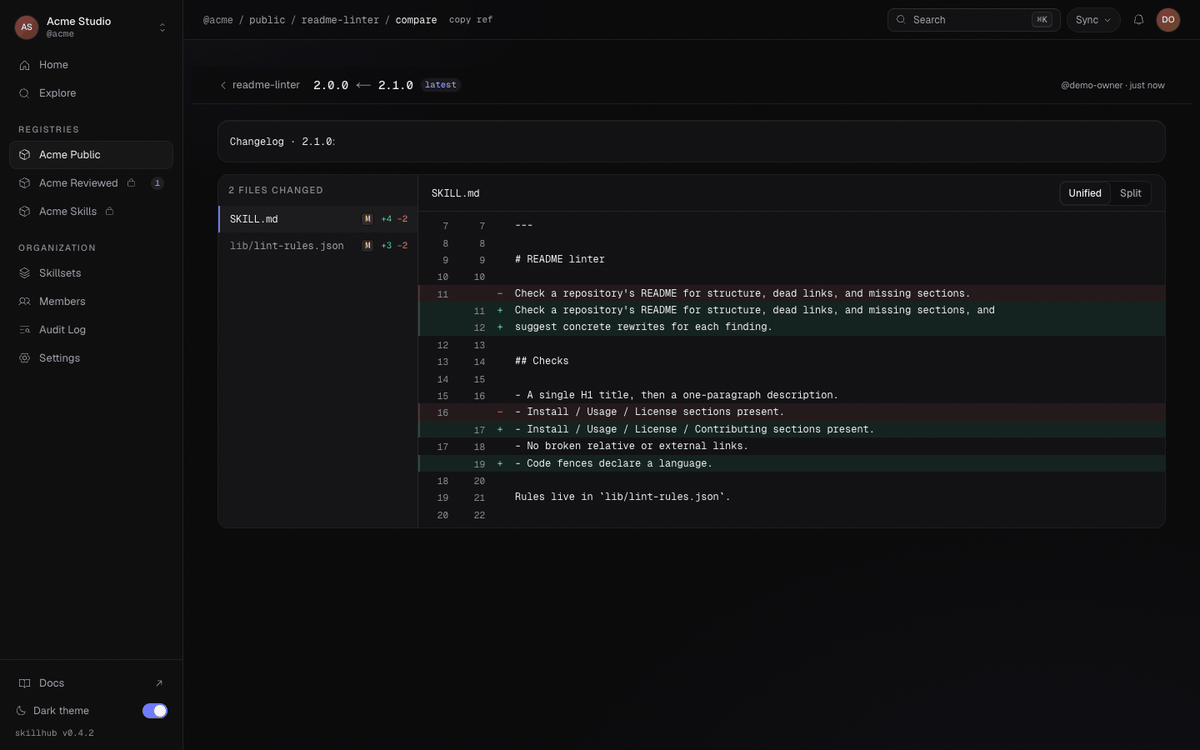Click the Skillsets layers icon
Viewport: 1200px width, 750px height.
click(x=24, y=273)
